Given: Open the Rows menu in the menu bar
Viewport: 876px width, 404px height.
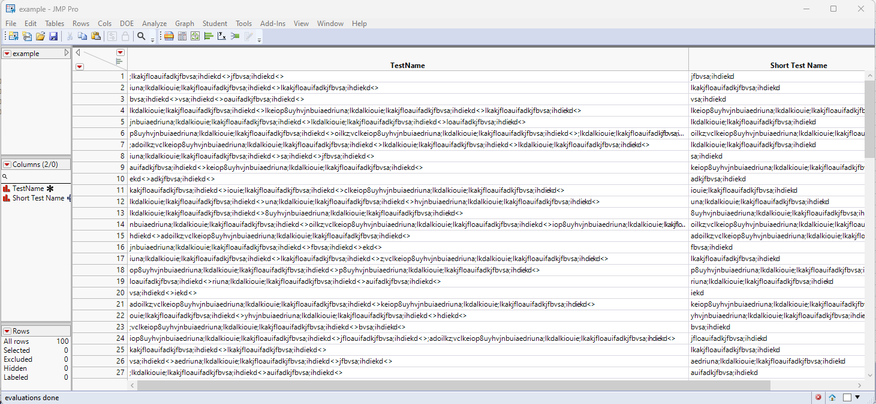Looking at the screenshot, I should (x=80, y=23).
